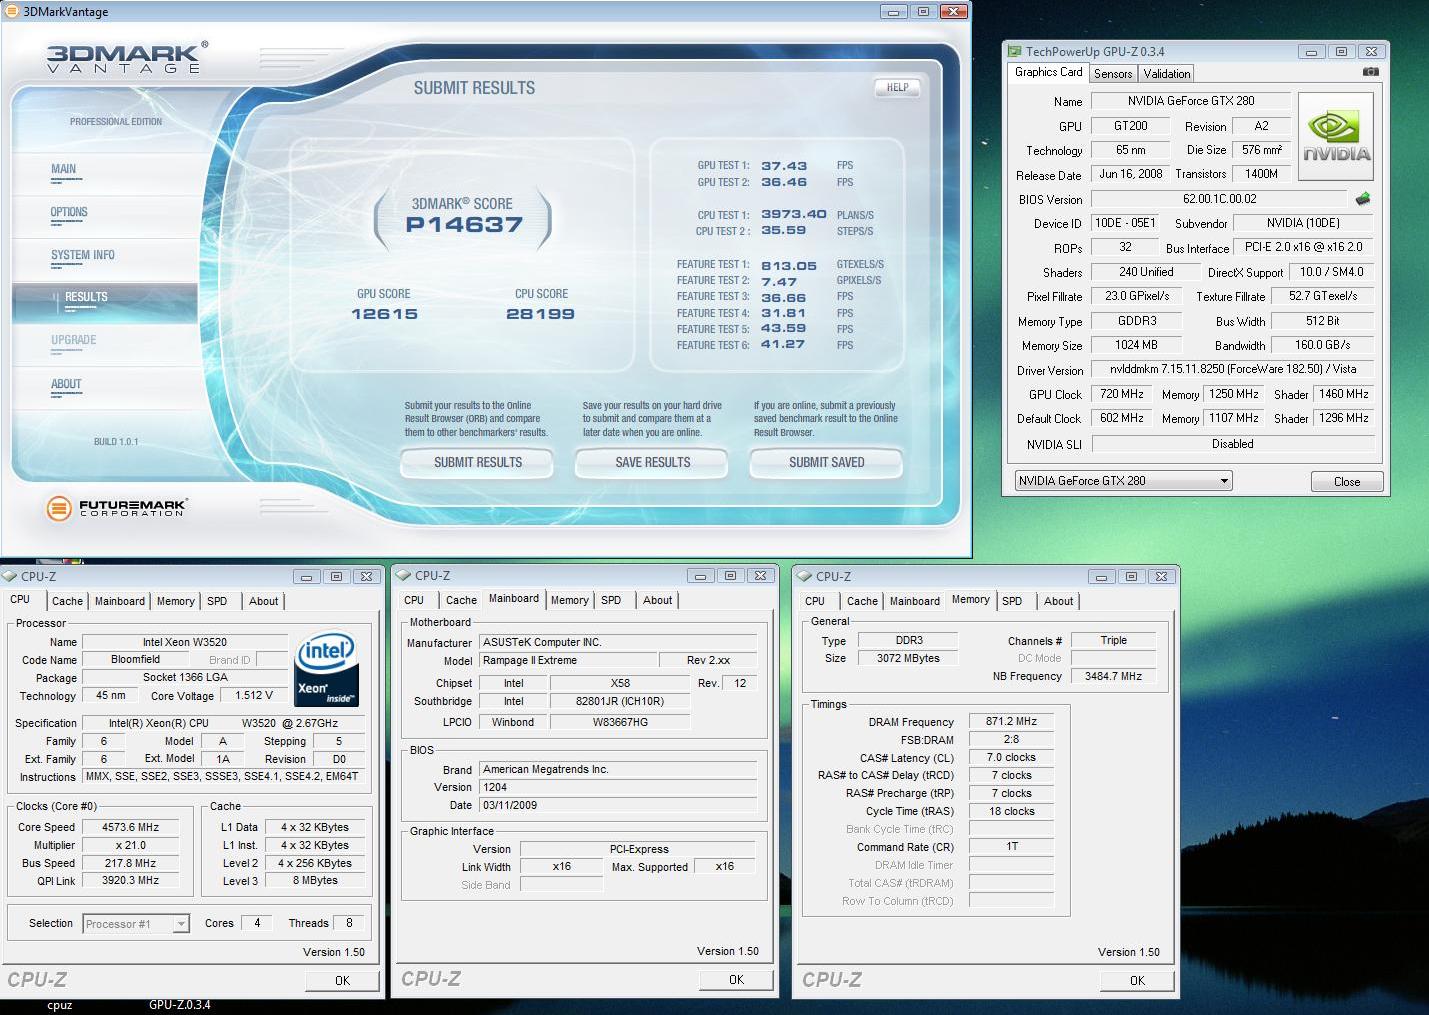1429x1015 pixels.
Task: Close the CPU-Z Memory window
Action: pyautogui.click(x=1162, y=576)
